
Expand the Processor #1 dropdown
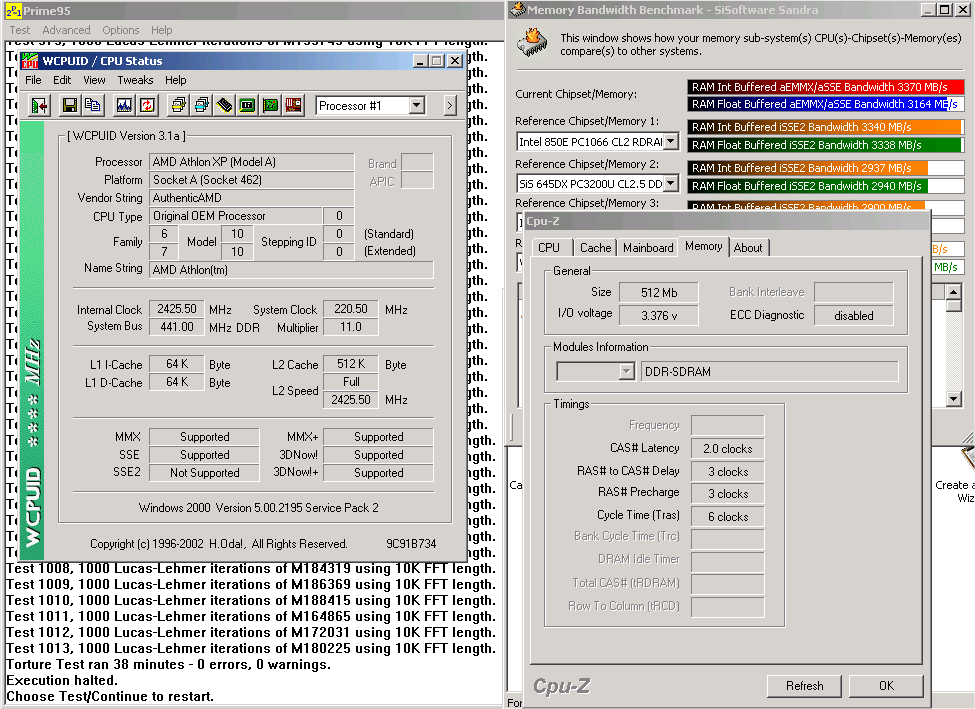417,105
